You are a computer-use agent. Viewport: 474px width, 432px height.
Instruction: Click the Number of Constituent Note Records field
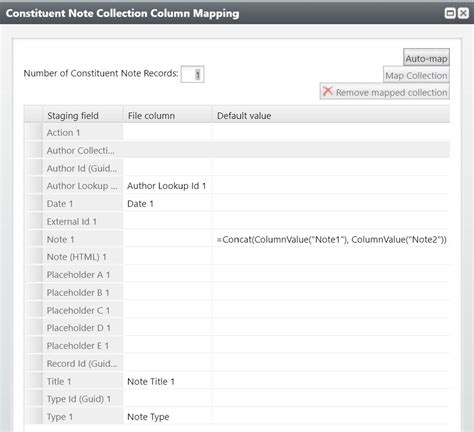192,74
